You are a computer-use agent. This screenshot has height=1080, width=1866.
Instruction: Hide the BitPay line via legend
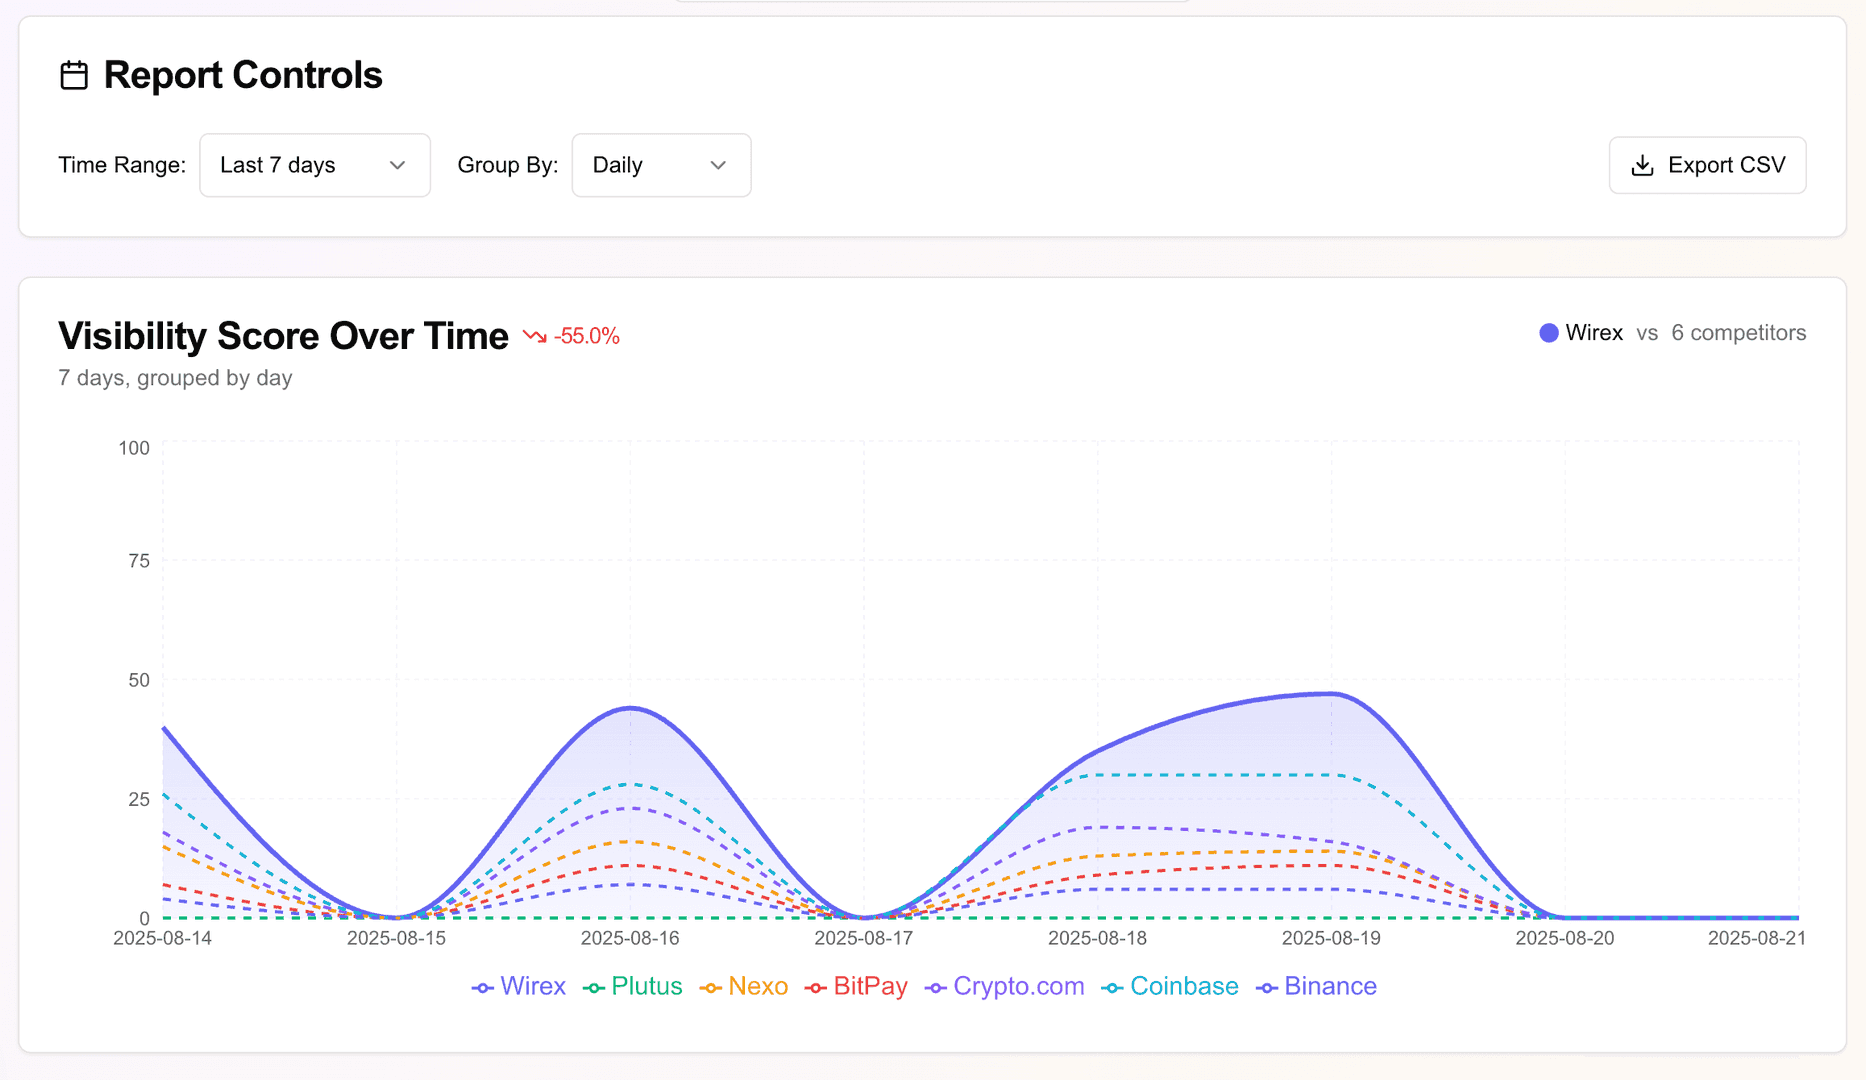point(856,986)
